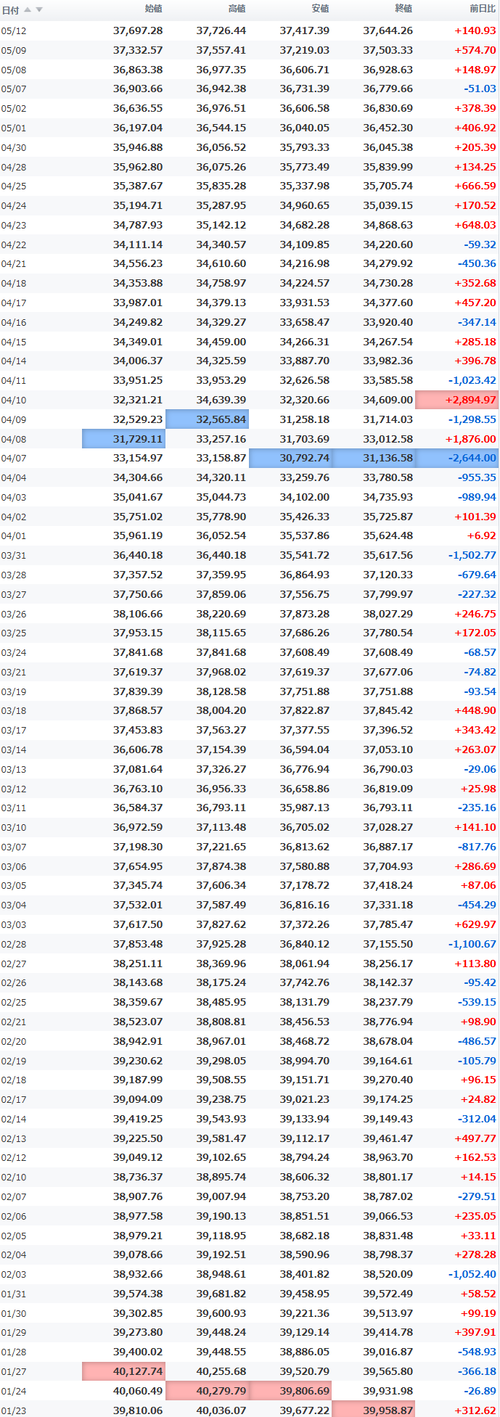Select the 05/12 date cell
The image size is (500, 1417).
pyautogui.click(x=14, y=30)
